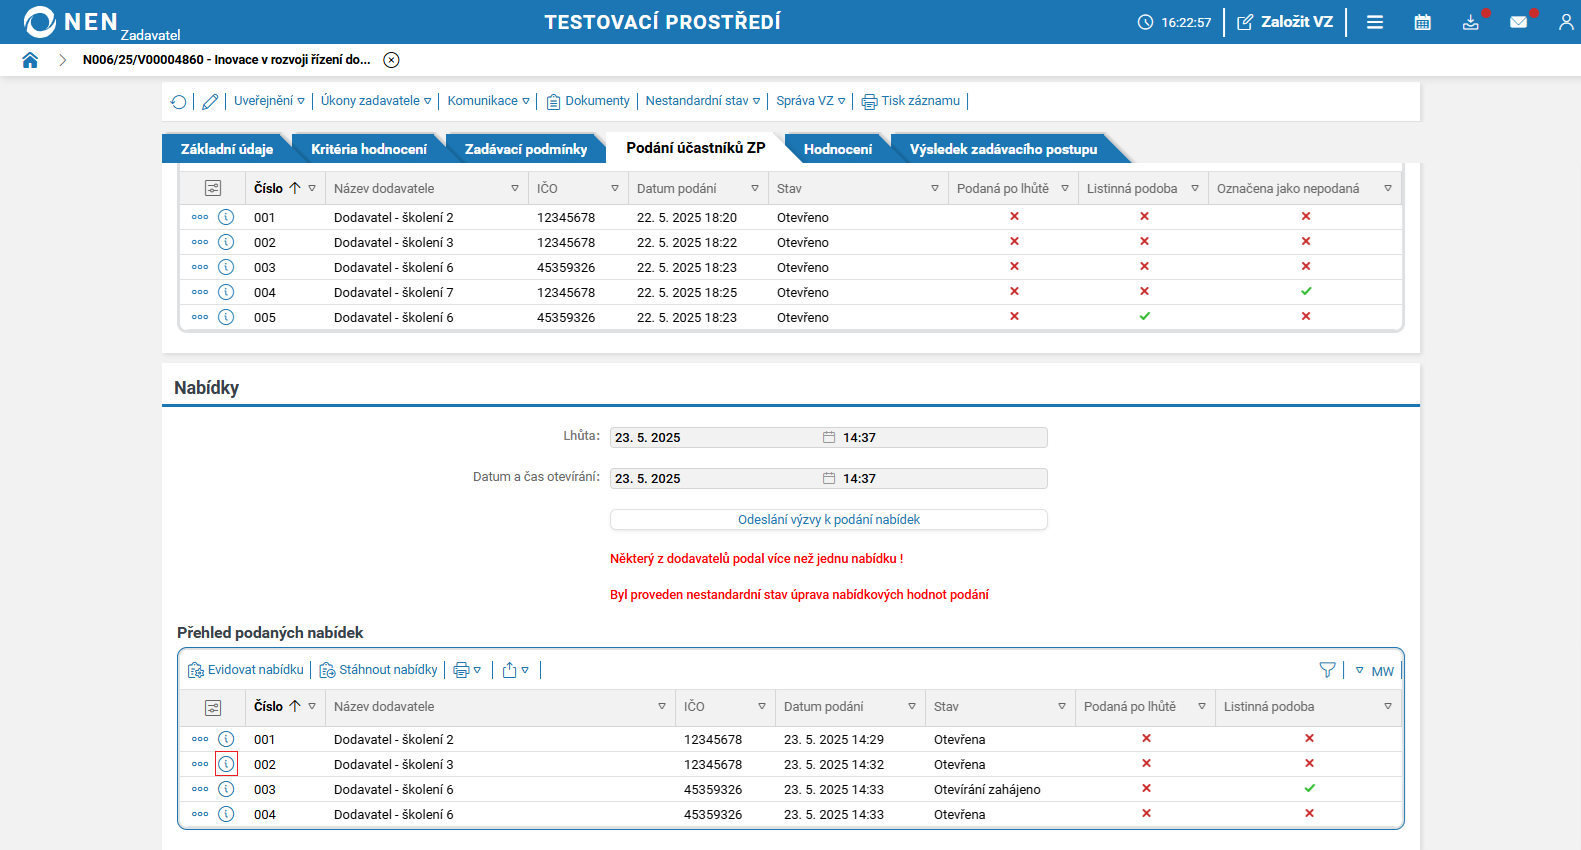Click the refresh icon in record toolbar
Viewport: 1581px width, 850px height.
pos(179,101)
